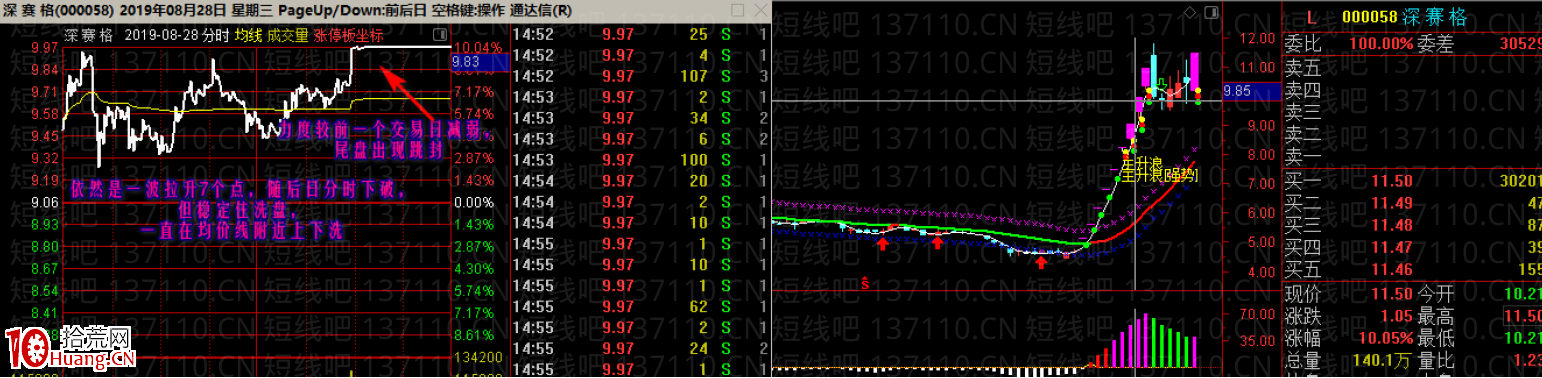Select the 14:55 trade row with volume 62
The width and height of the screenshot is (1542, 378).
point(641,307)
